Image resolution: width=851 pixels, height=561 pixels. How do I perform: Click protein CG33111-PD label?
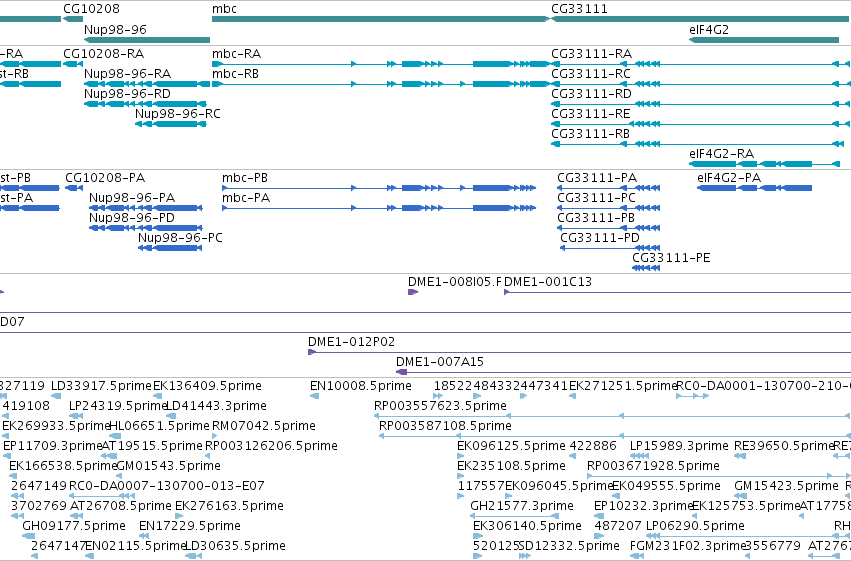pyautogui.click(x=600, y=238)
